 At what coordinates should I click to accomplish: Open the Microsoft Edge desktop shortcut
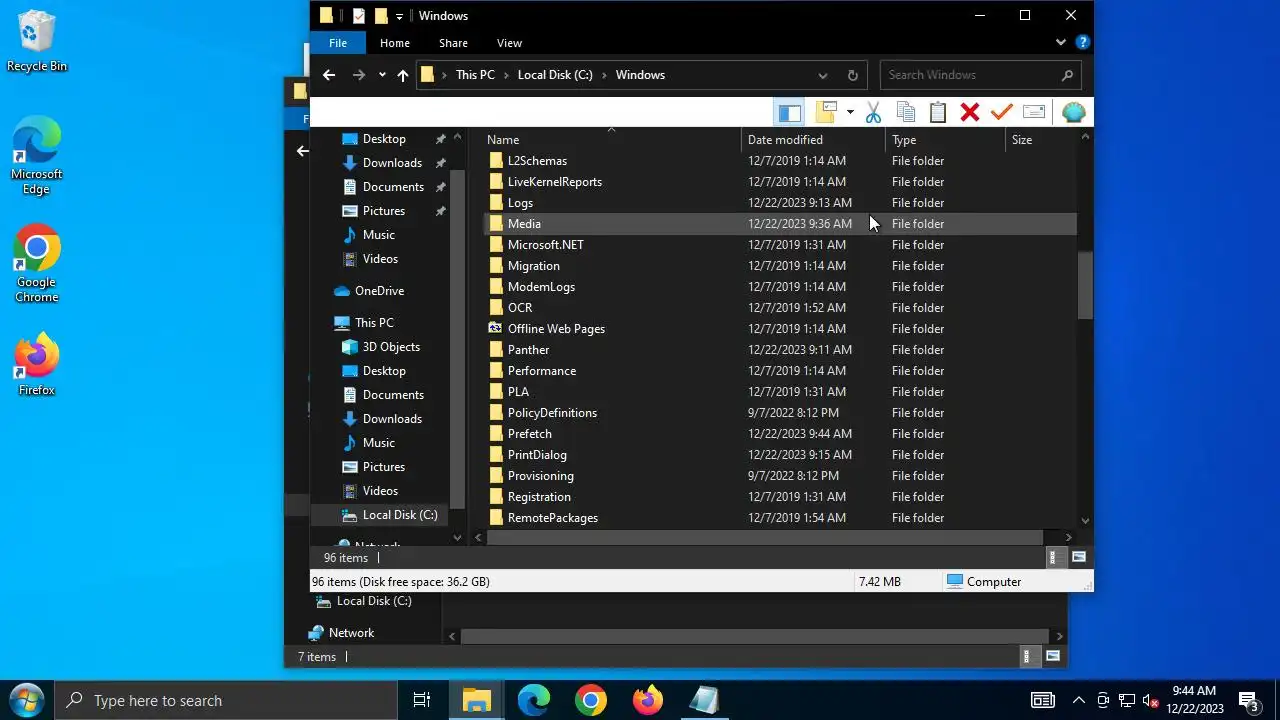tap(36, 156)
